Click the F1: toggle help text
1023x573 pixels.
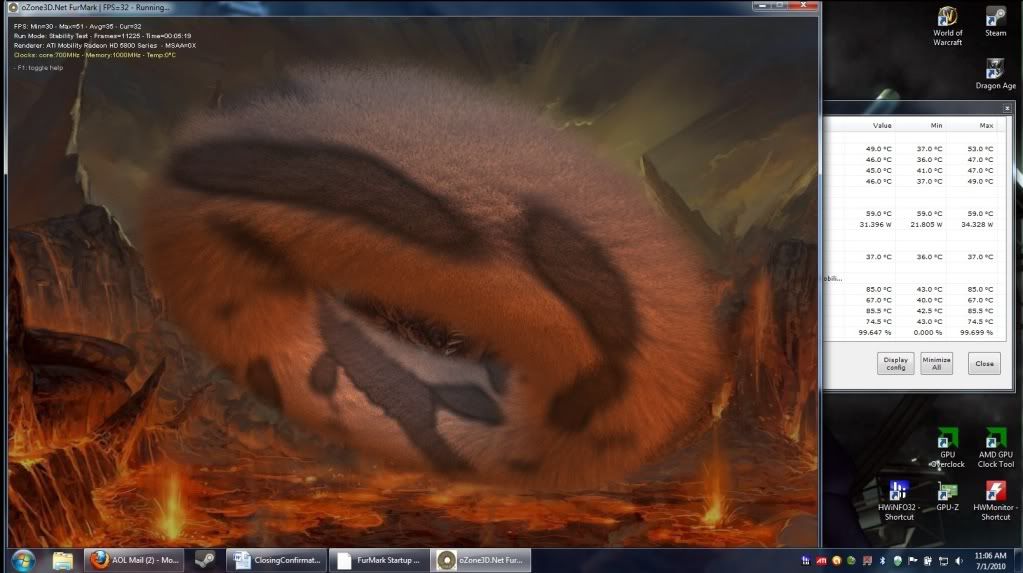[38, 68]
